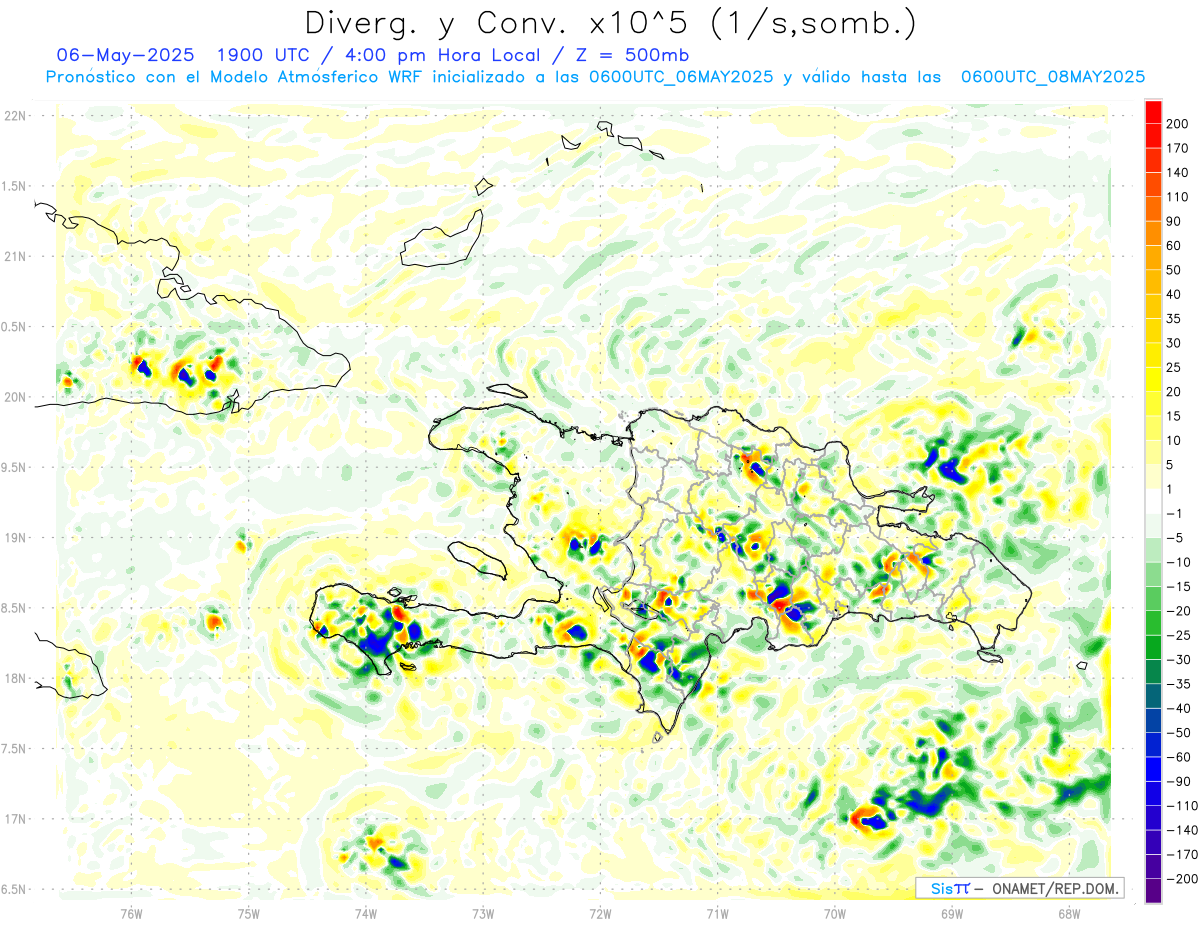Click the 70W longitude label
This screenshot has height=927, width=1200.
[835, 913]
